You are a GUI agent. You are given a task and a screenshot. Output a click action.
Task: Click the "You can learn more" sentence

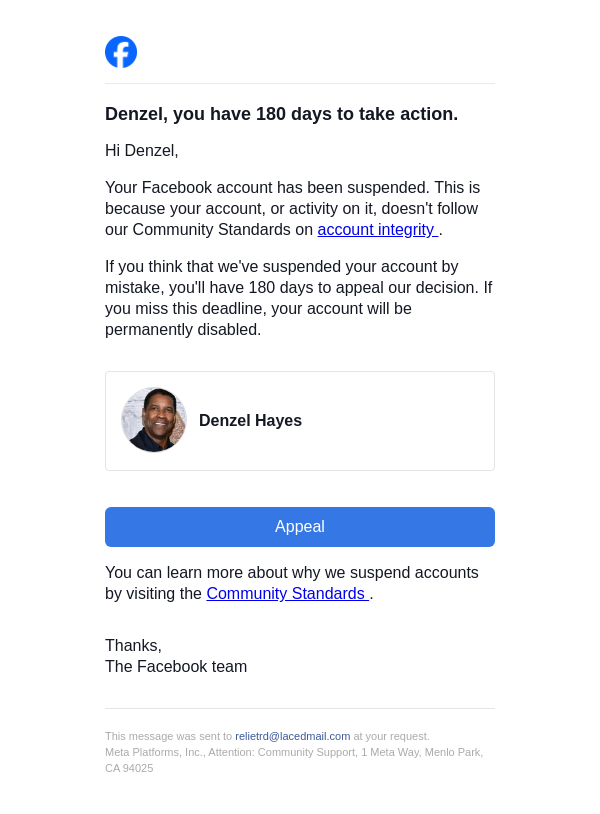coord(291,573)
